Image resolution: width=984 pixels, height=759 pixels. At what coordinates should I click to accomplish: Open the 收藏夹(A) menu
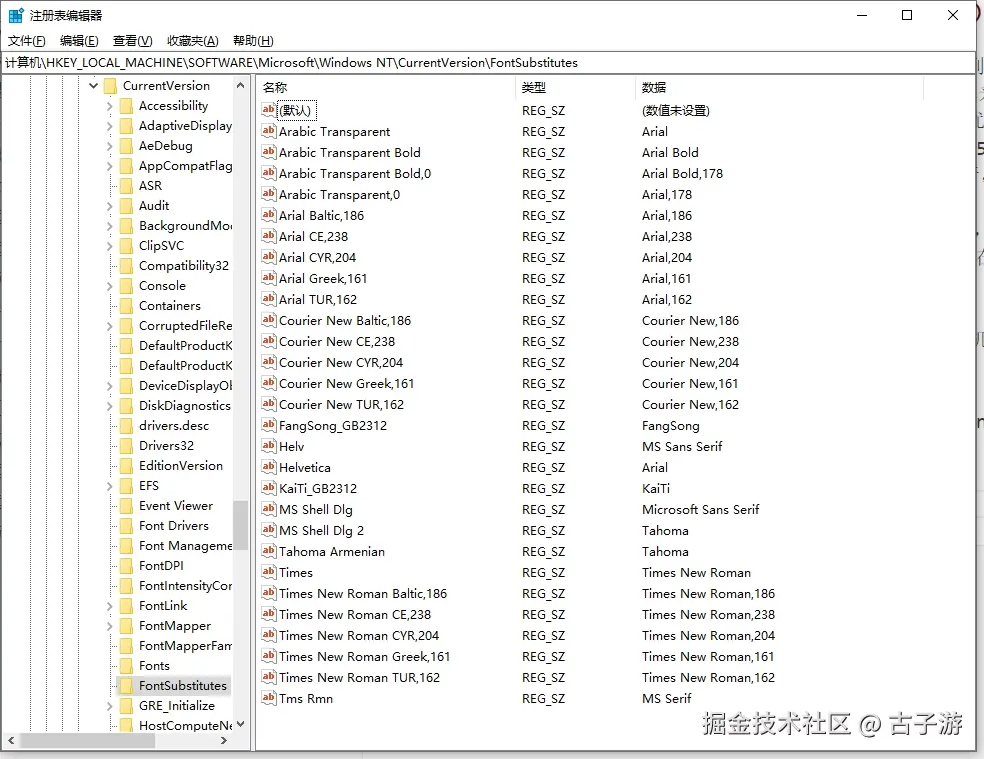click(193, 41)
